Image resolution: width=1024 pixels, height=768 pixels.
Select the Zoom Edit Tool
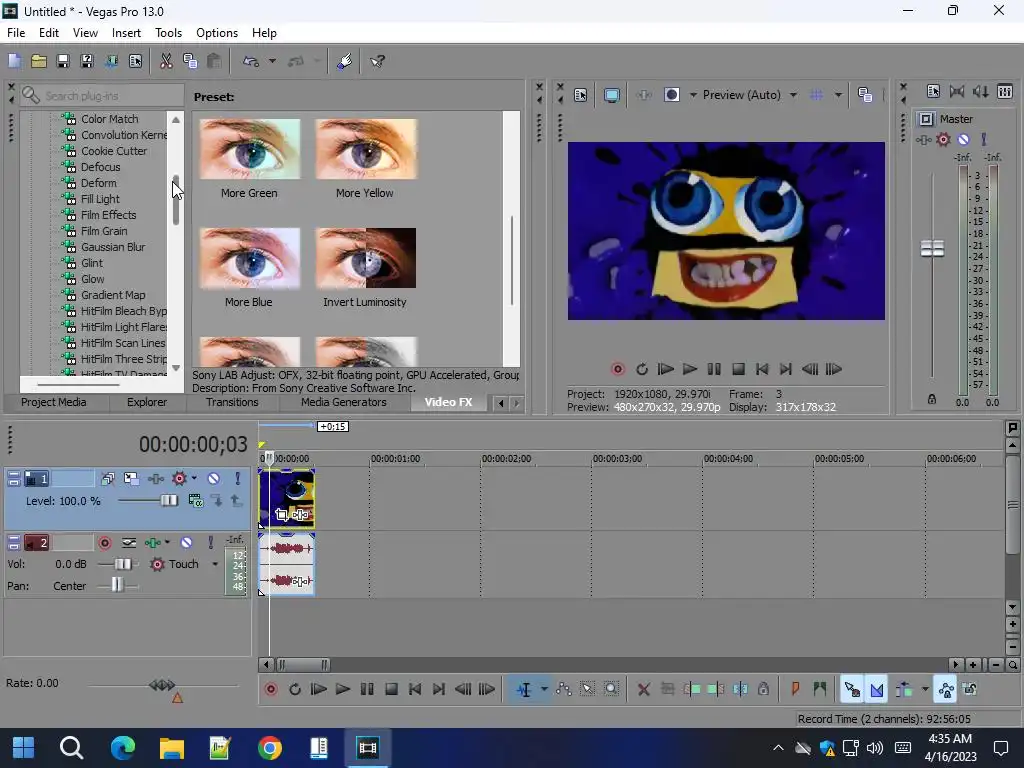(x=611, y=690)
